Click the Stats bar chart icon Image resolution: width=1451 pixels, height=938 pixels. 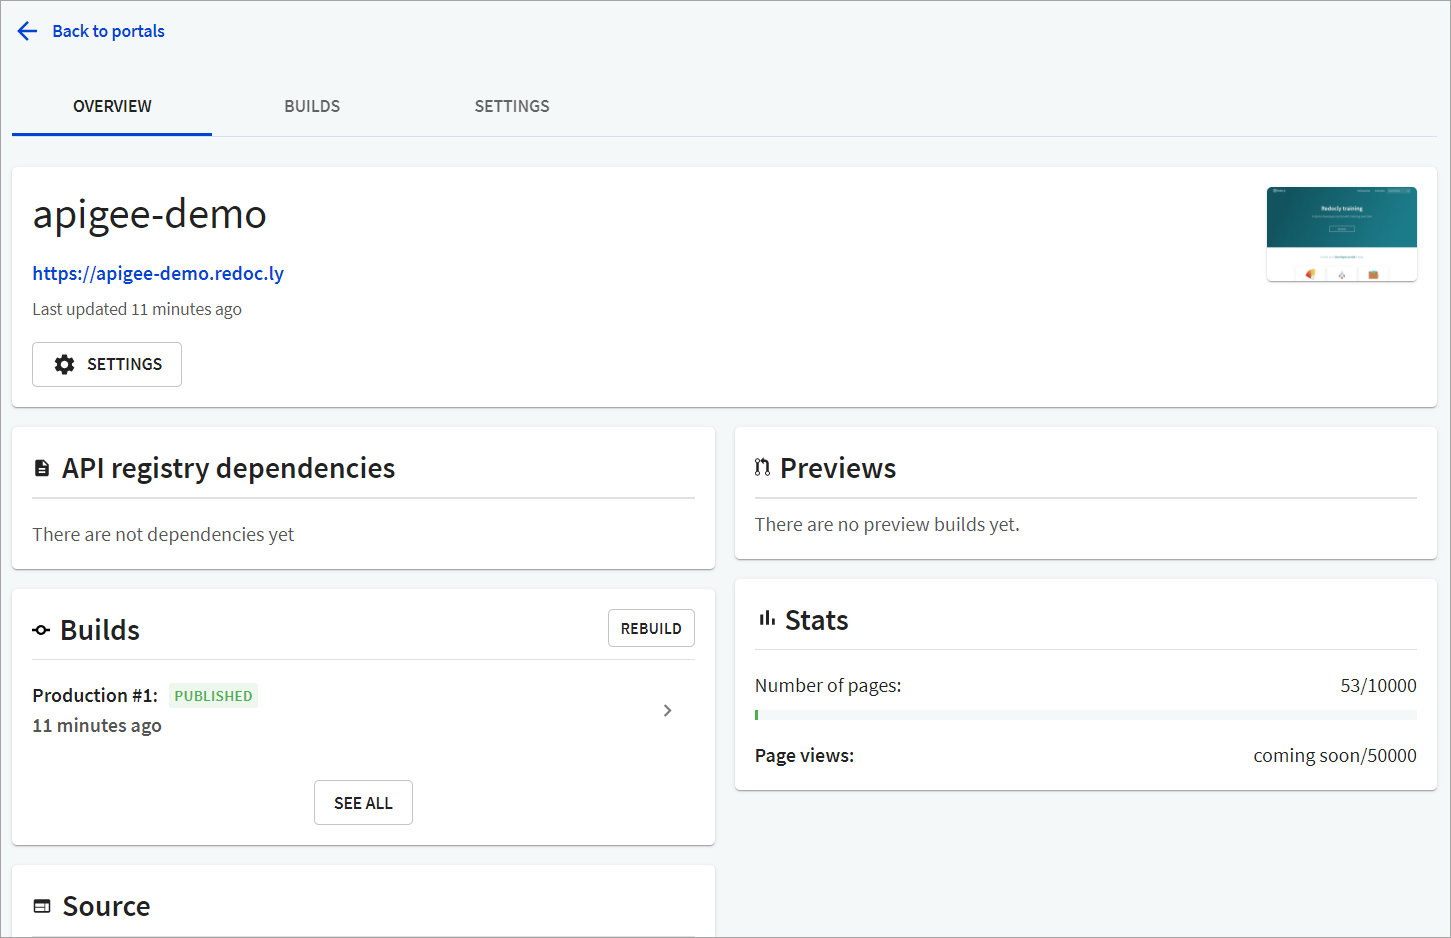[x=767, y=619]
